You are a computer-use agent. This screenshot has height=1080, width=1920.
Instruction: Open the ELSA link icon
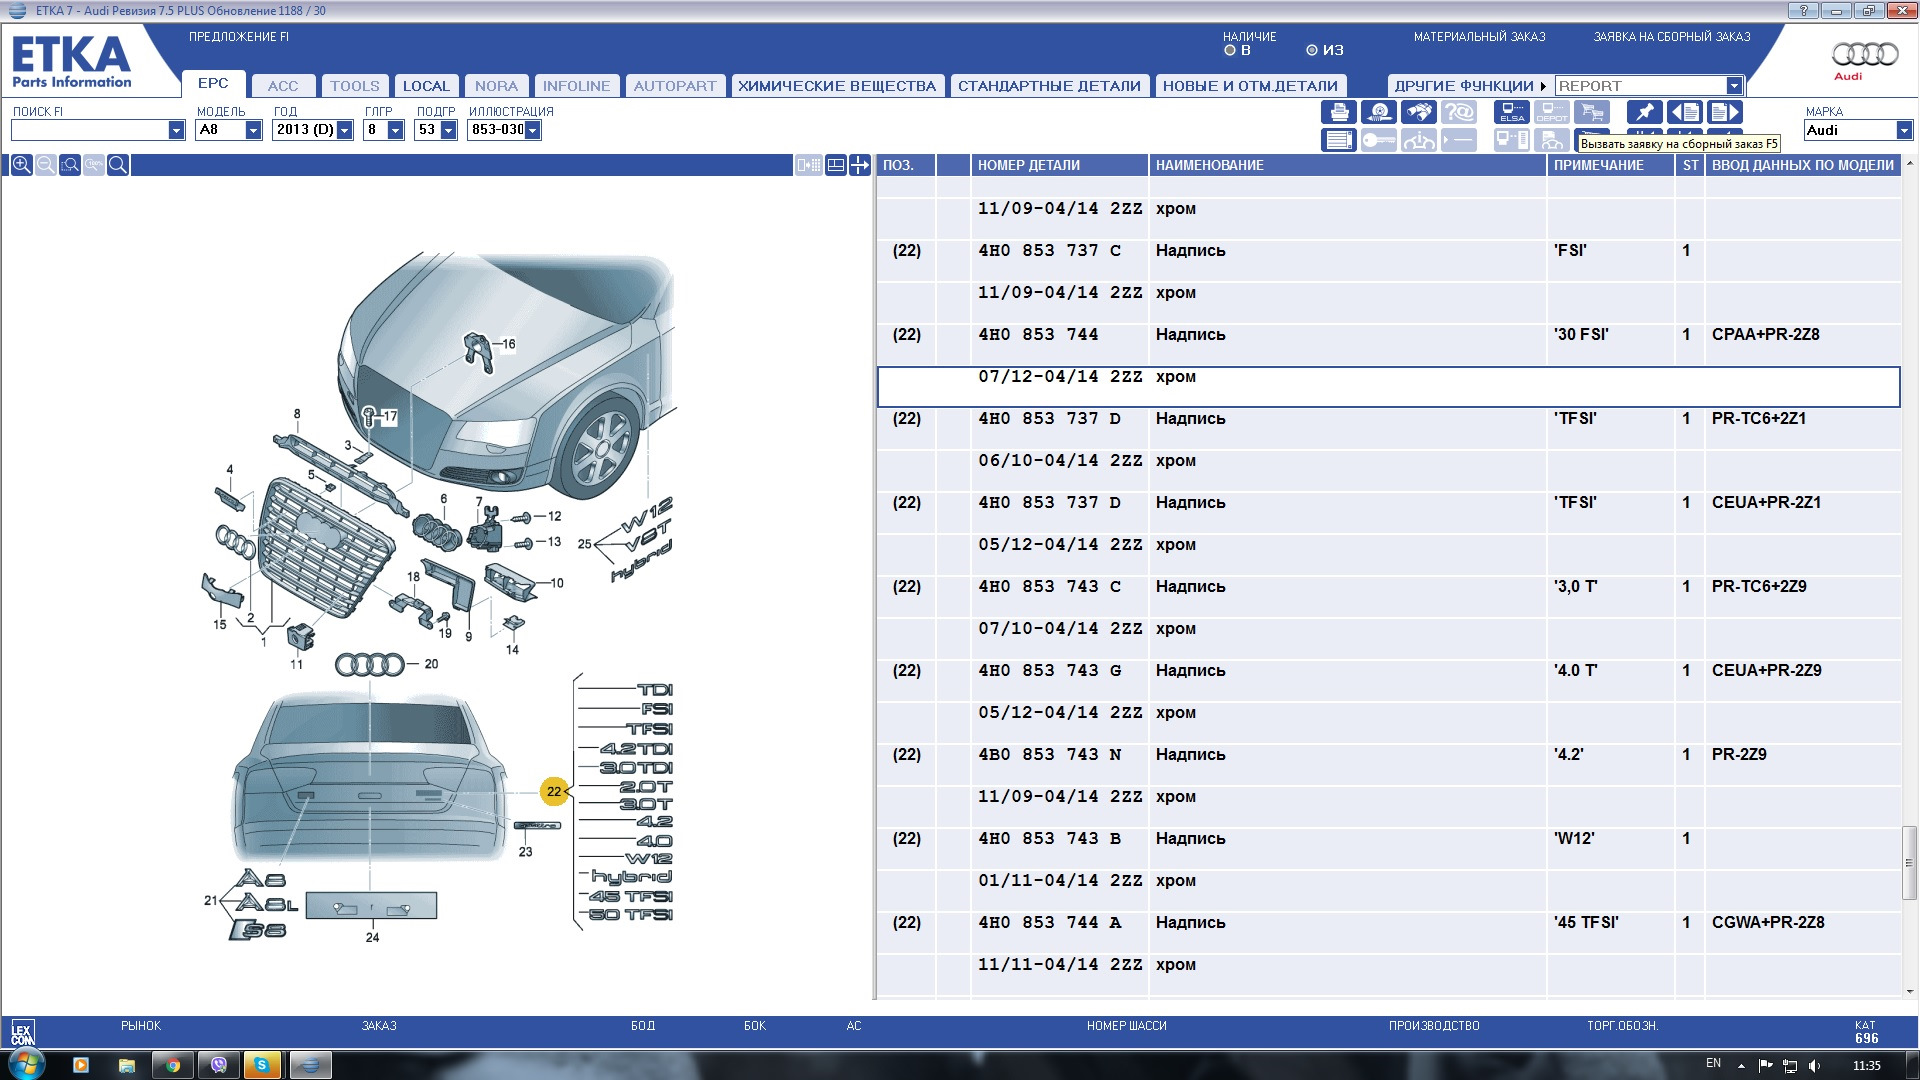1512,113
